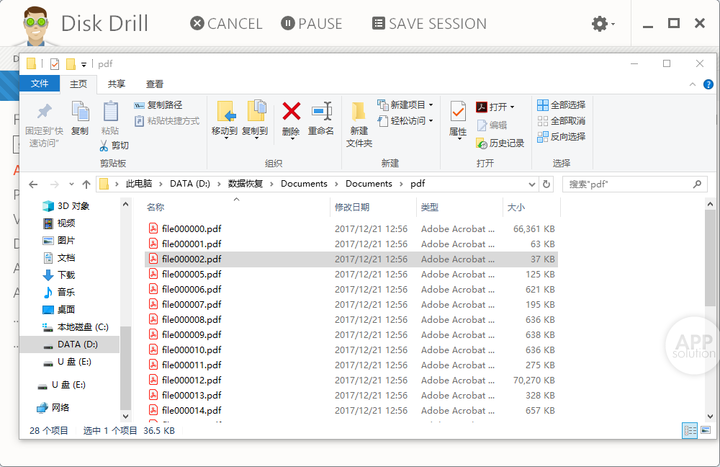The height and width of the screenshot is (467, 720).
Task: Click the 编辑 edit button
Action: pos(492,125)
